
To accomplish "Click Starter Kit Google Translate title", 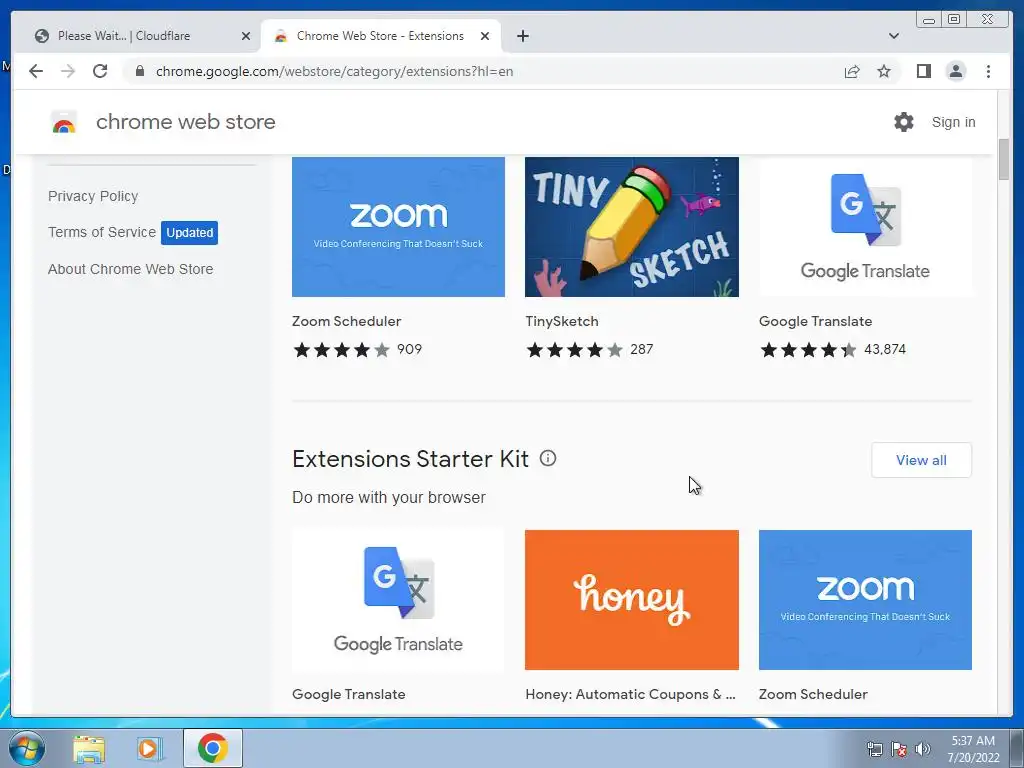I will click(x=349, y=694).
